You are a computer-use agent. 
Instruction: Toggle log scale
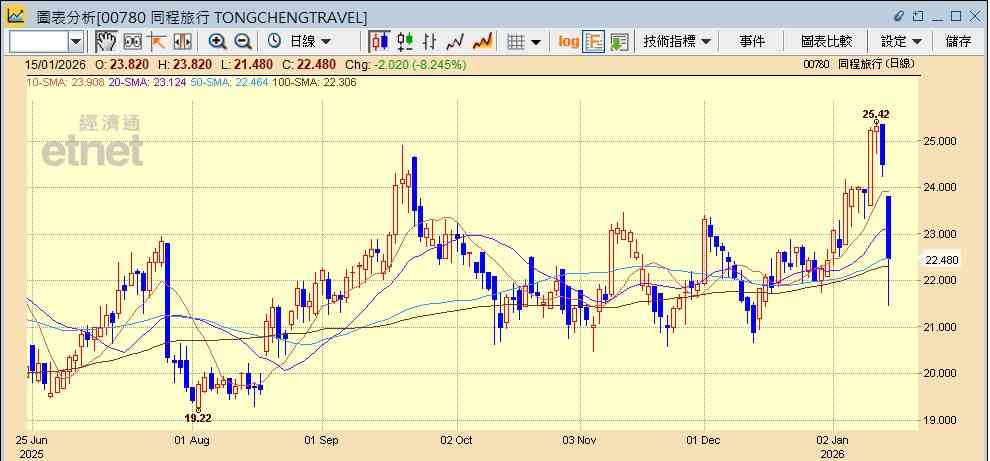point(568,42)
